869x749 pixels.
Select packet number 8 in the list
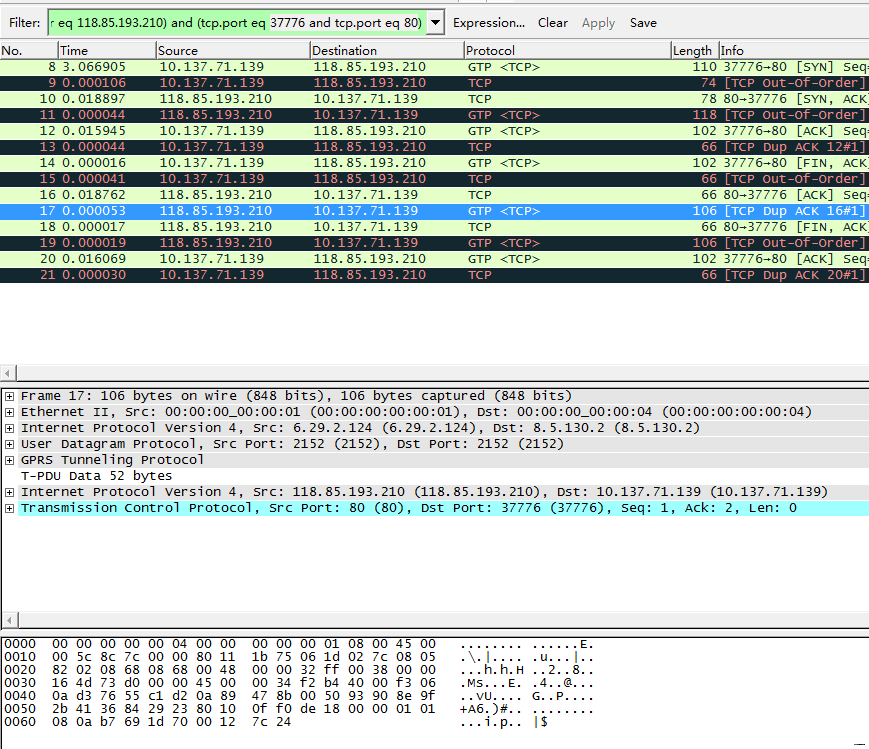[300, 66]
